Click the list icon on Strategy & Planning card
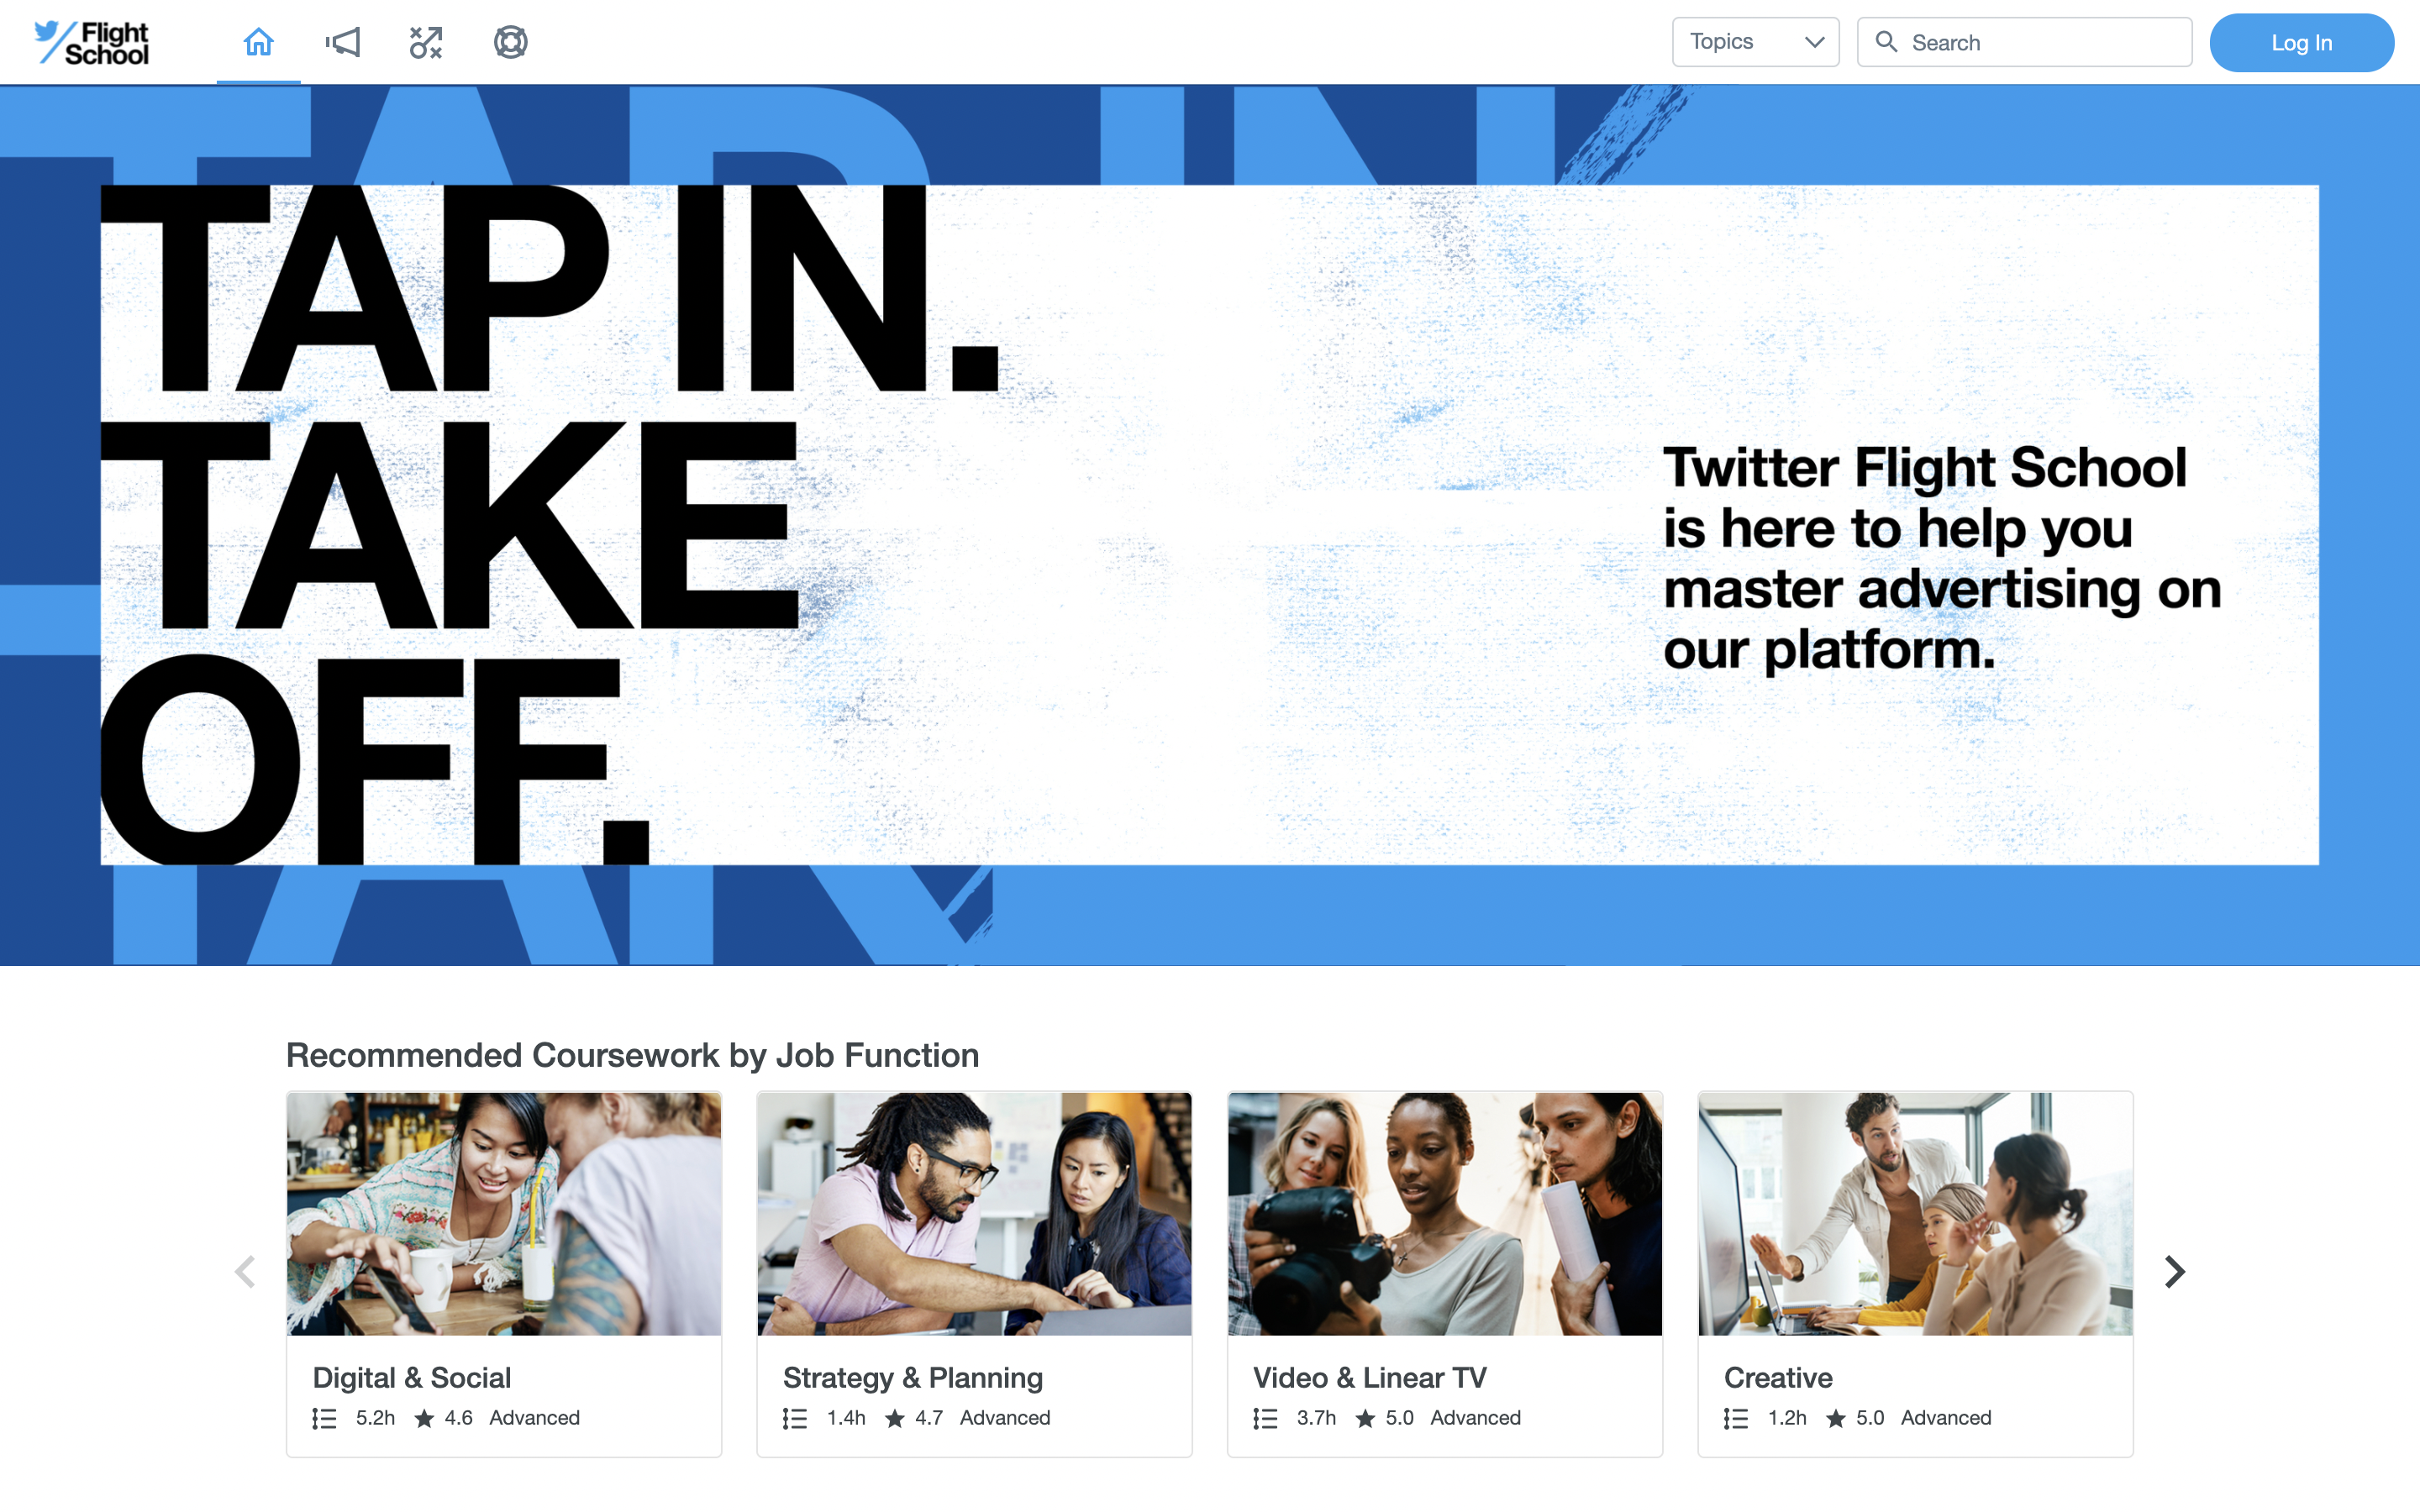The width and height of the screenshot is (2420, 1512). (795, 1418)
